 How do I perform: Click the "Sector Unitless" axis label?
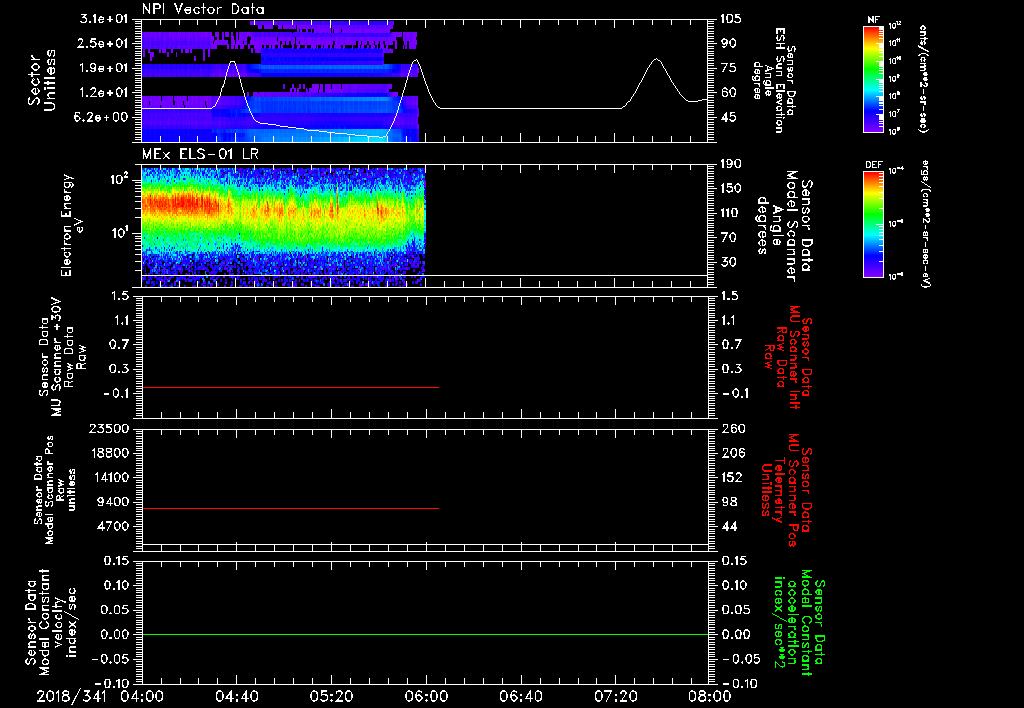point(41,80)
